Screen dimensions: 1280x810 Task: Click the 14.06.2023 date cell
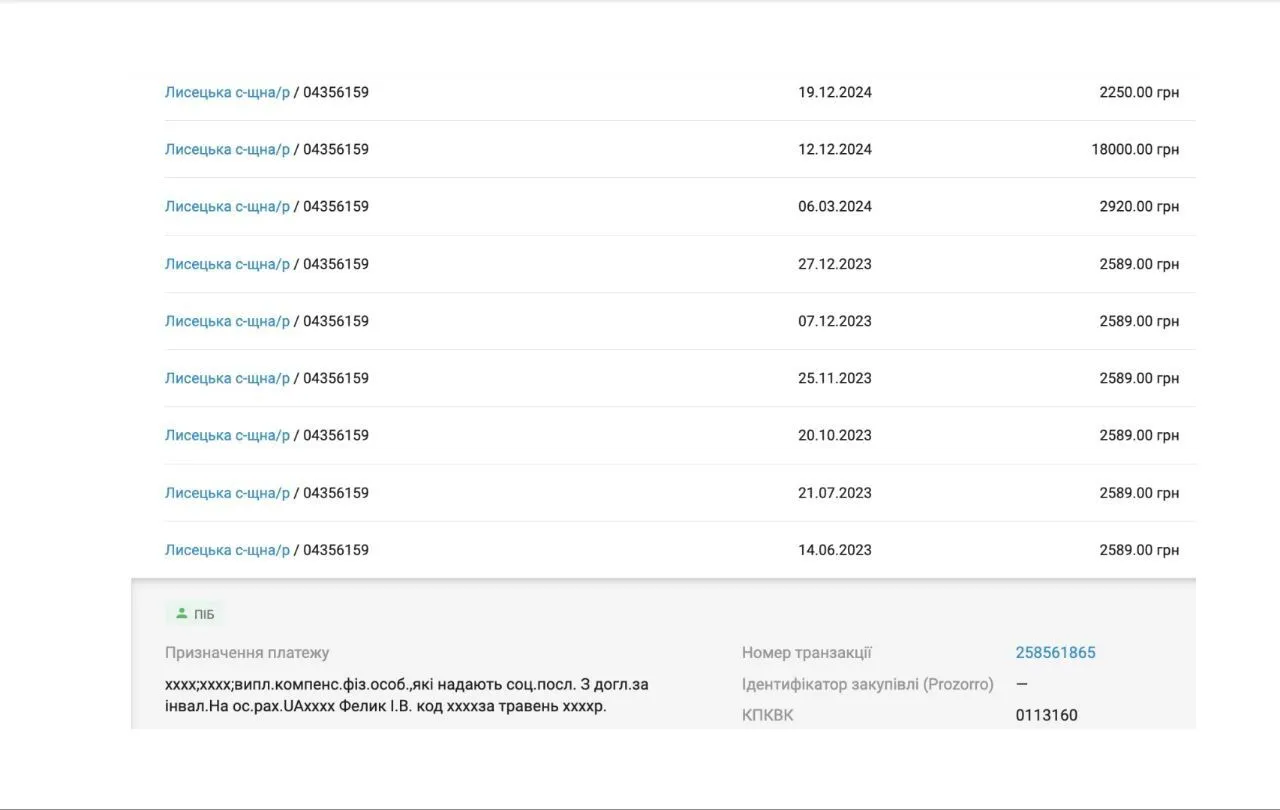click(x=834, y=550)
